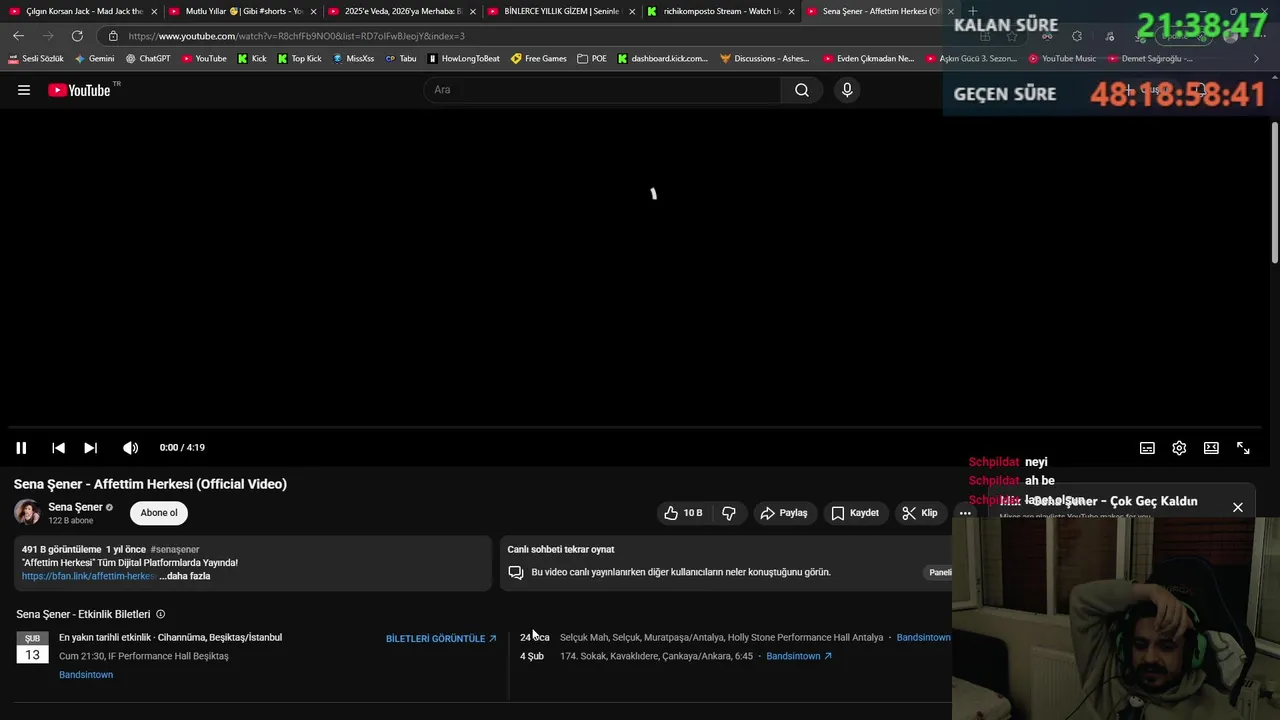This screenshot has width=1280, height=720.
Task: Open a new browser tab
Action: click(973, 11)
